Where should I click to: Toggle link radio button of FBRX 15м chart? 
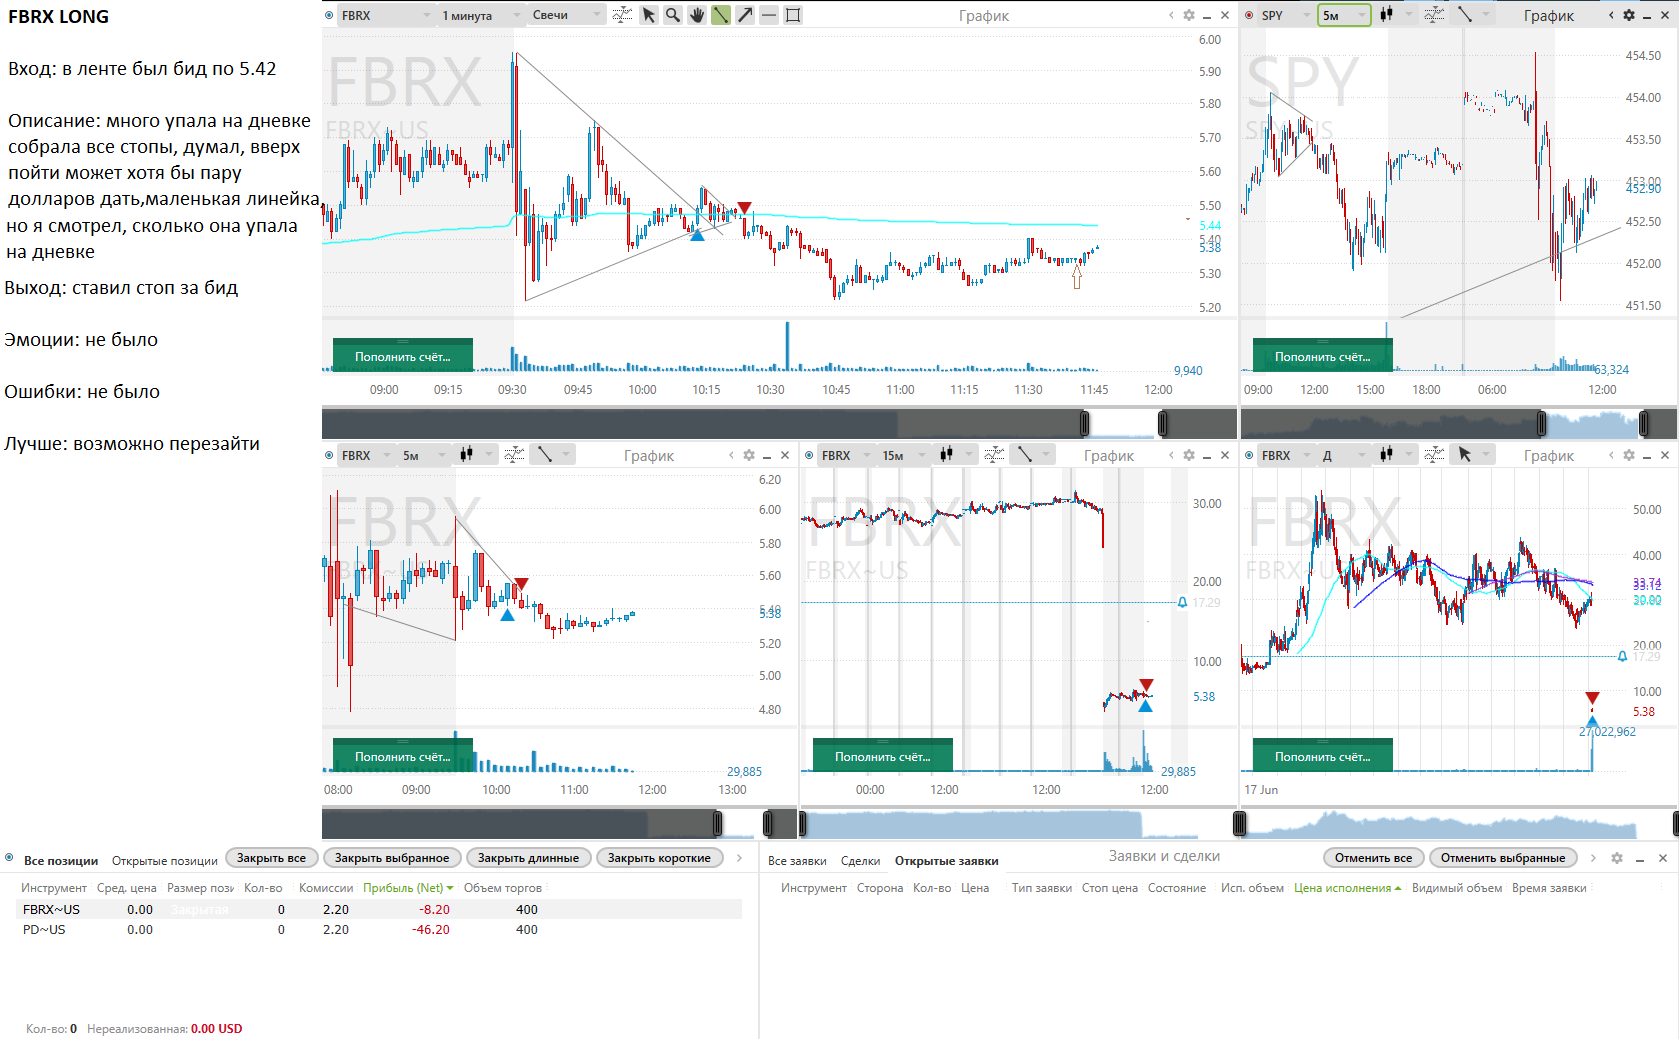(810, 455)
